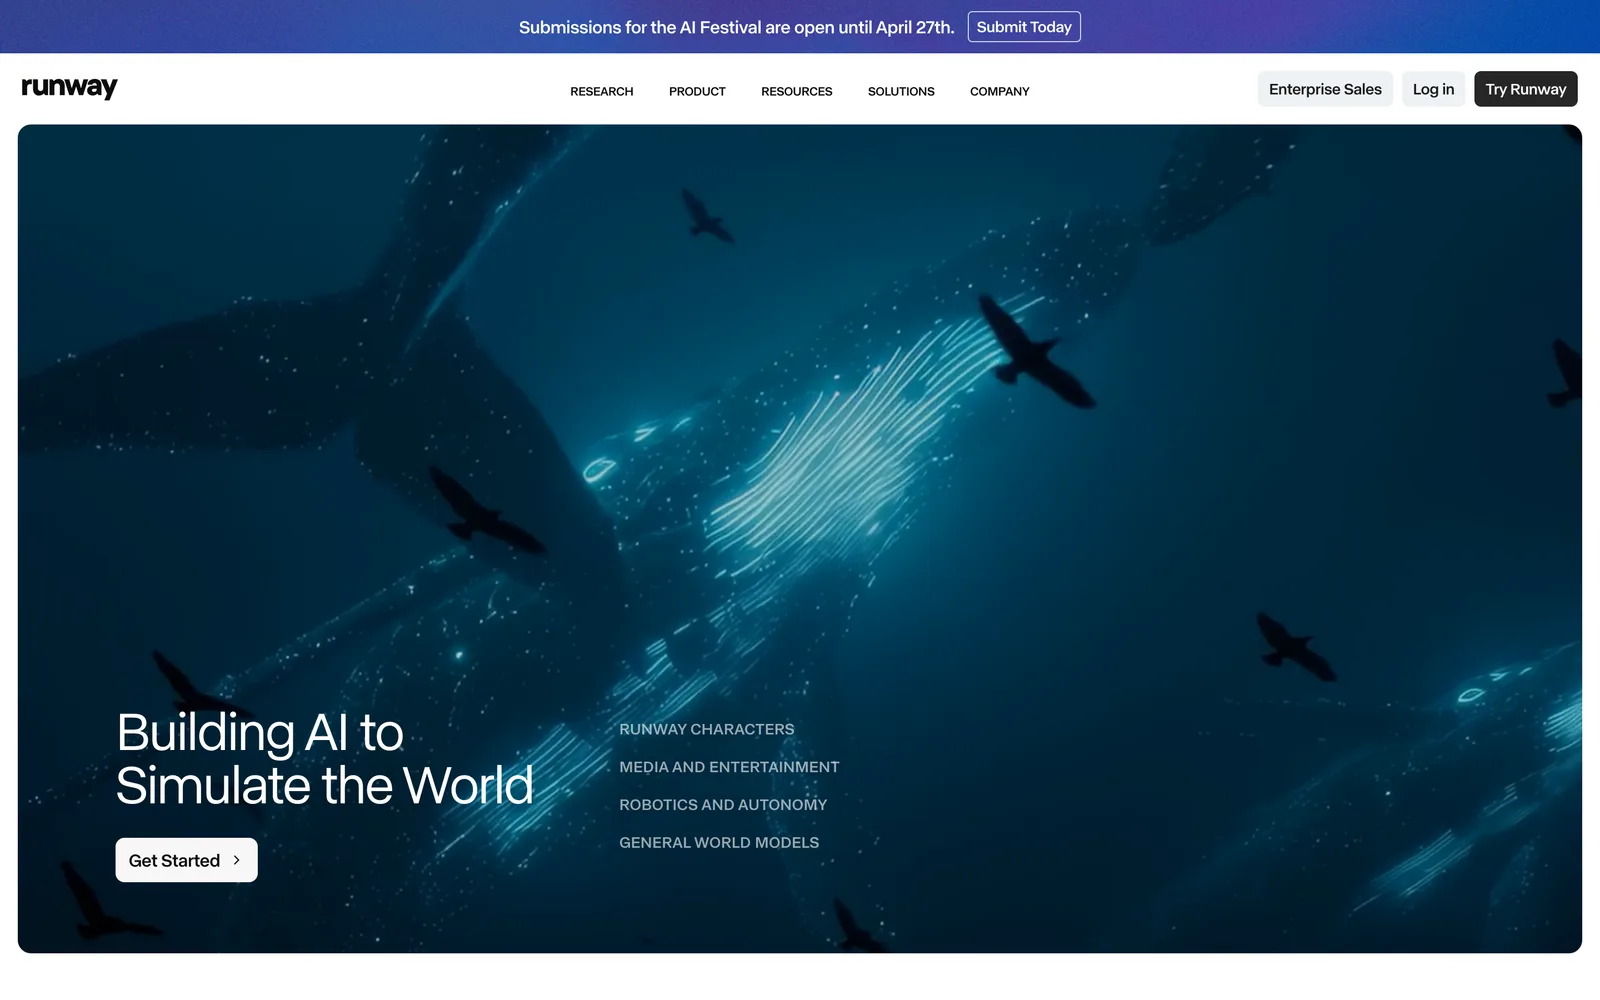Select ROBOTICS AND AUTONOMY
The height and width of the screenshot is (1000, 1600).
(x=723, y=804)
